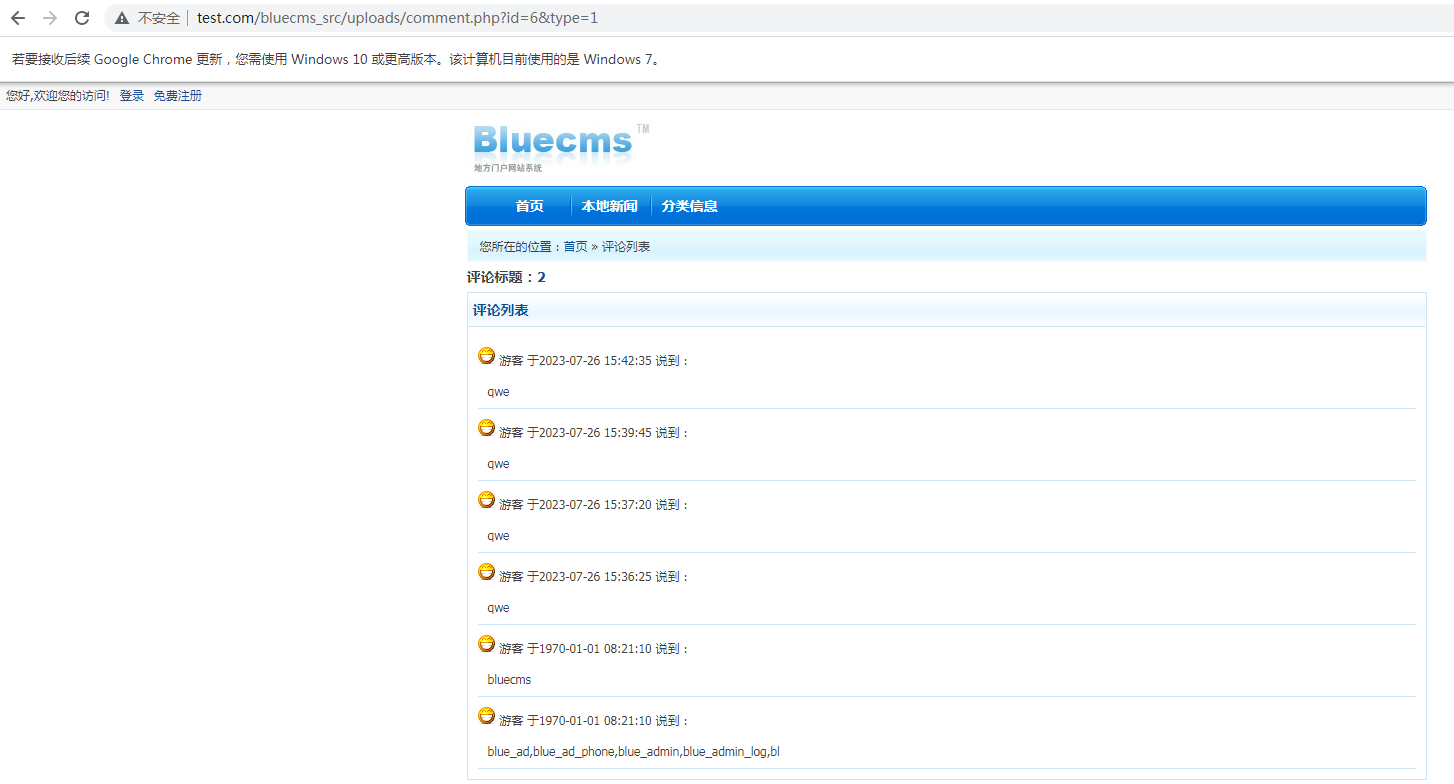Click the 不安全 site security label
Viewport: 1454px width, 784px height.
point(158,18)
